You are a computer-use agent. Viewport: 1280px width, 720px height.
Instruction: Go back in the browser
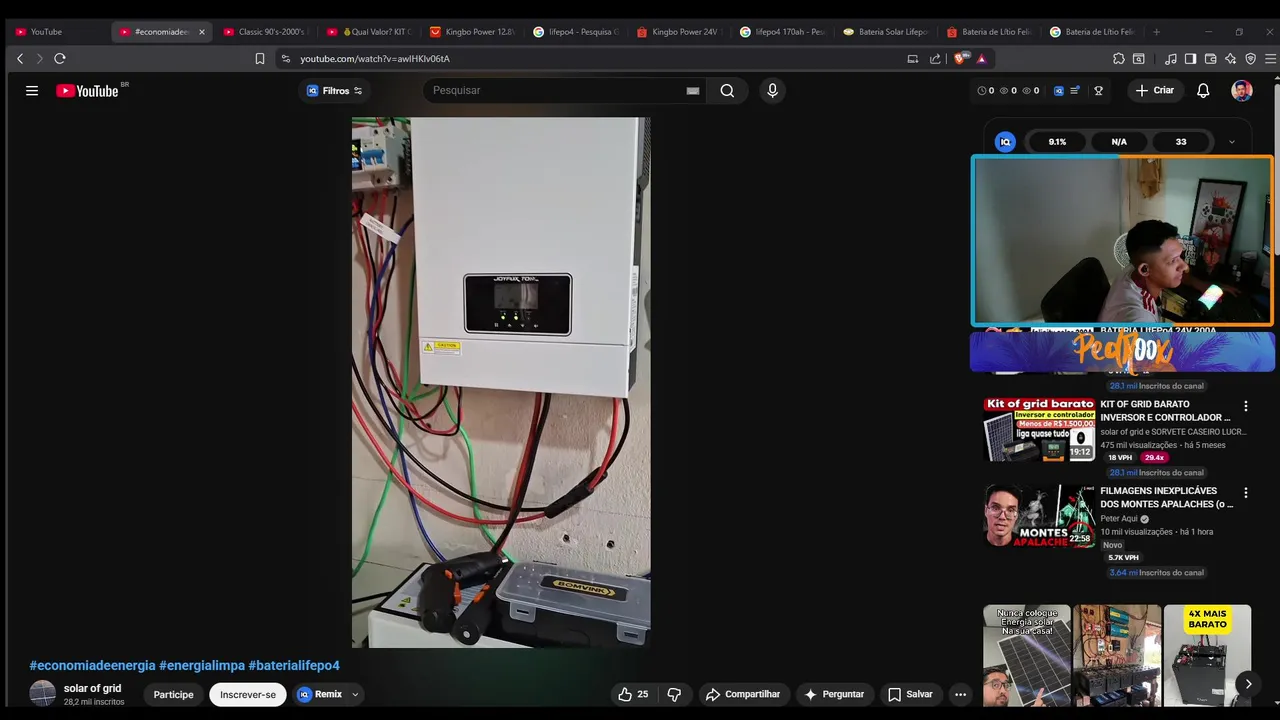pyautogui.click(x=20, y=59)
